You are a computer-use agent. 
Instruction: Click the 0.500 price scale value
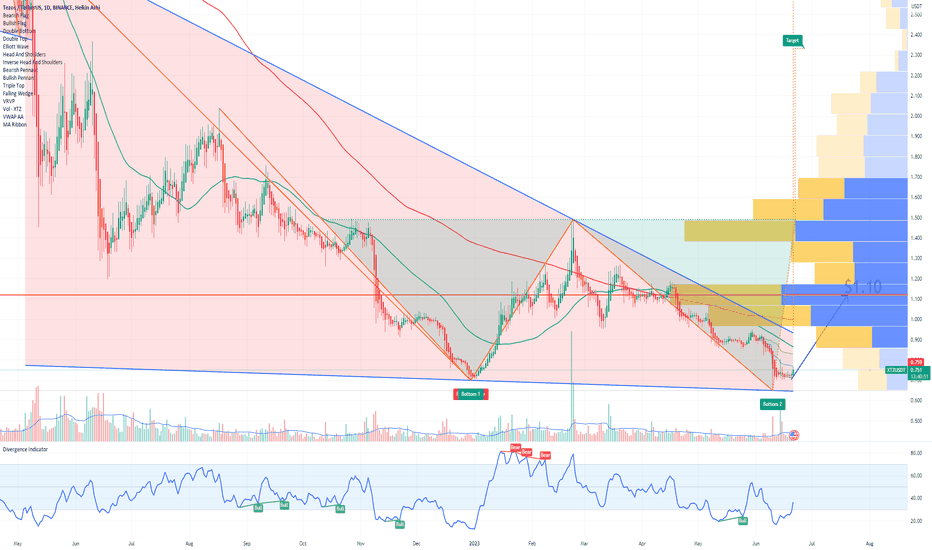pyautogui.click(x=916, y=421)
